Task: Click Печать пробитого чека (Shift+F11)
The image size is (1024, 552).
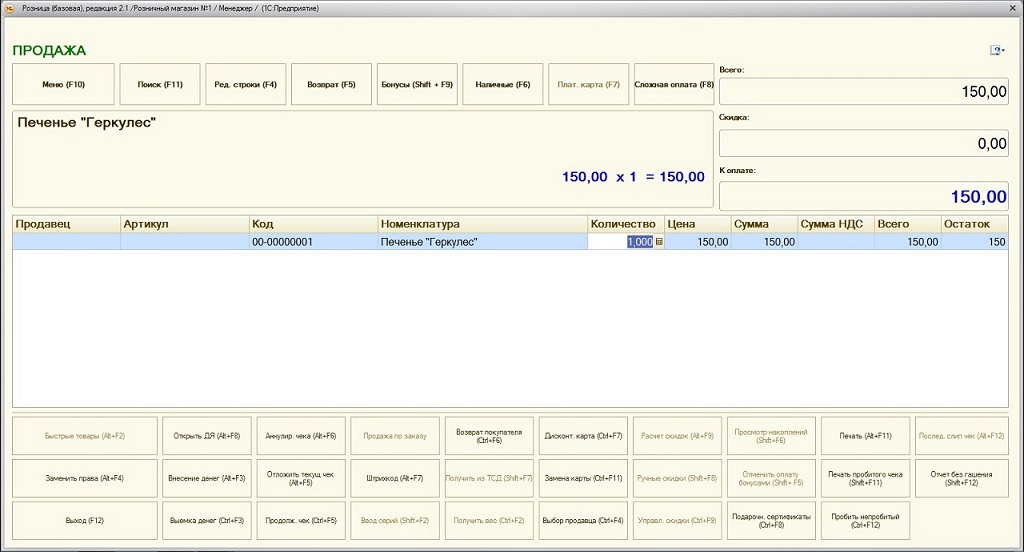Action: coord(865,478)
